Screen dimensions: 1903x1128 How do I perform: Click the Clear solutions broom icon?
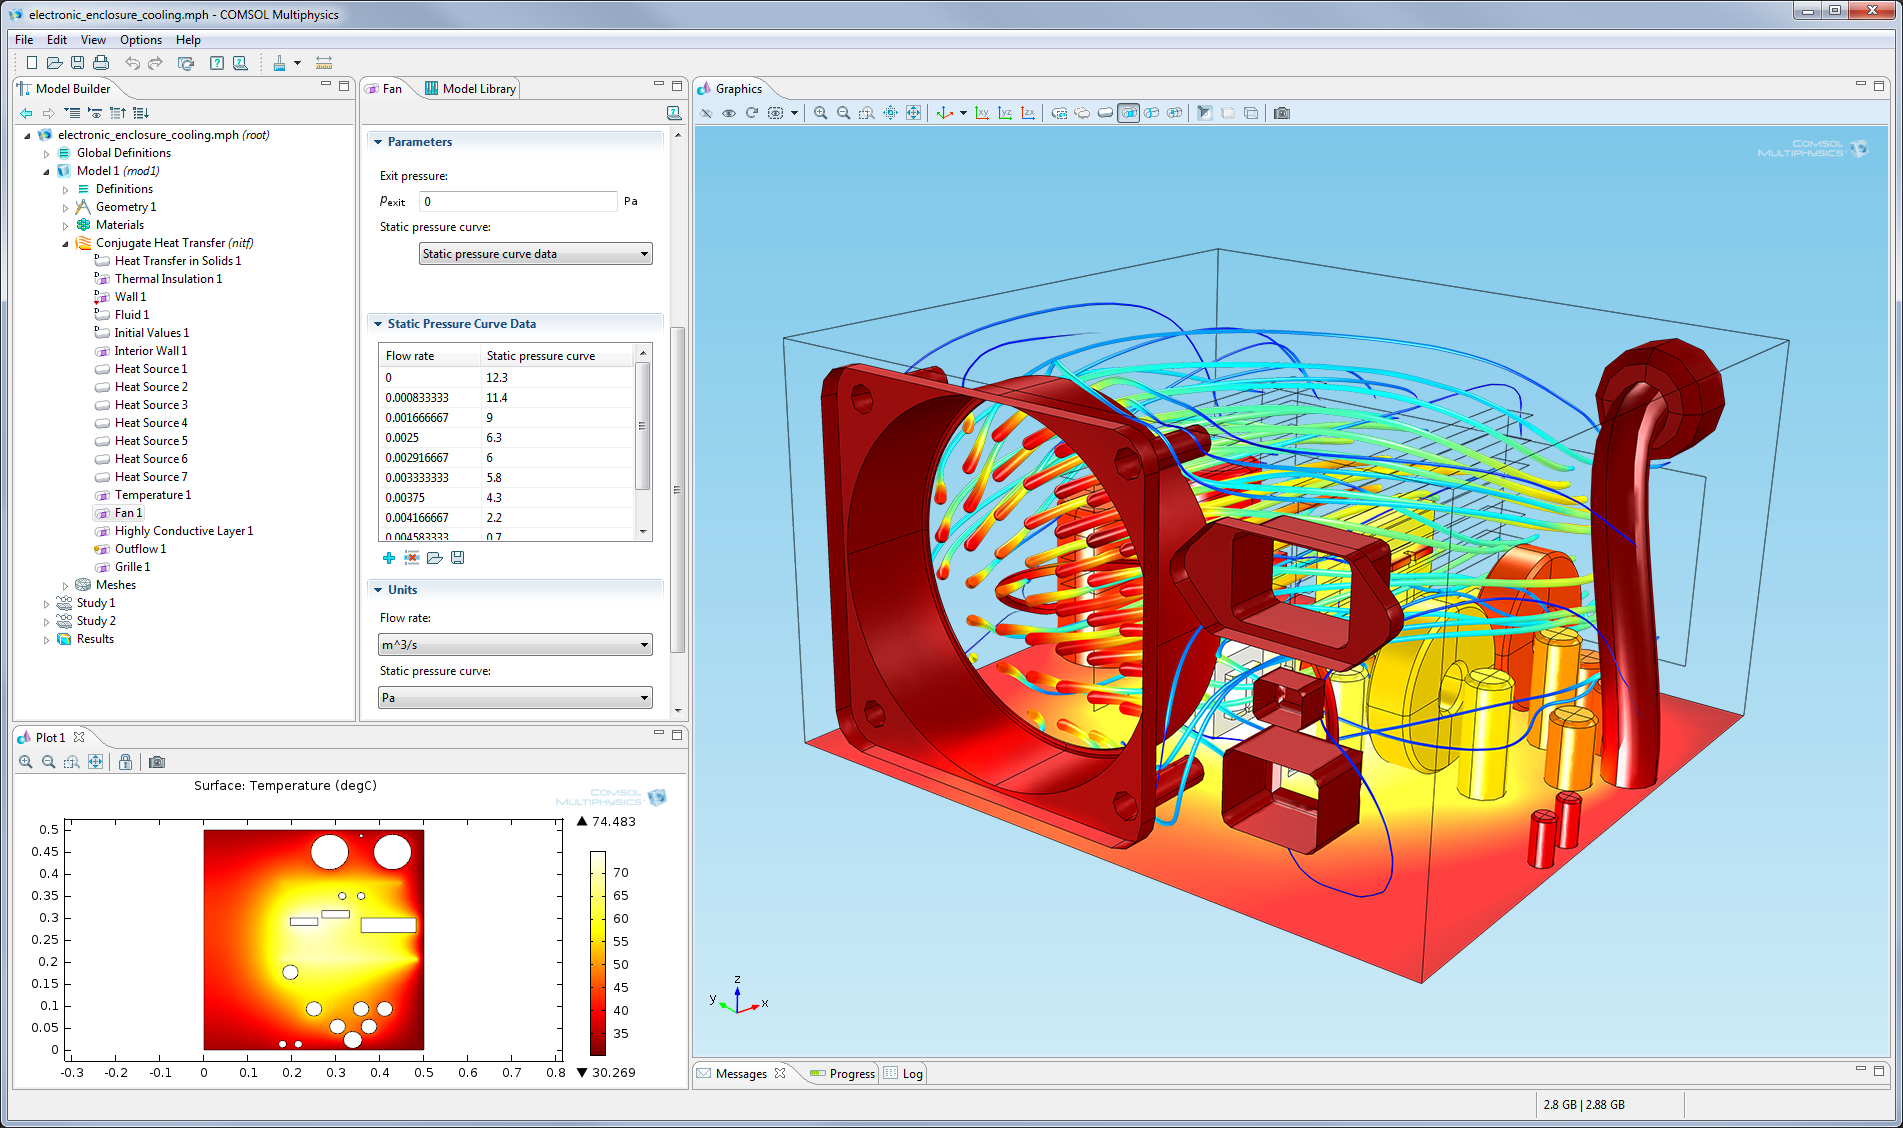280,63
